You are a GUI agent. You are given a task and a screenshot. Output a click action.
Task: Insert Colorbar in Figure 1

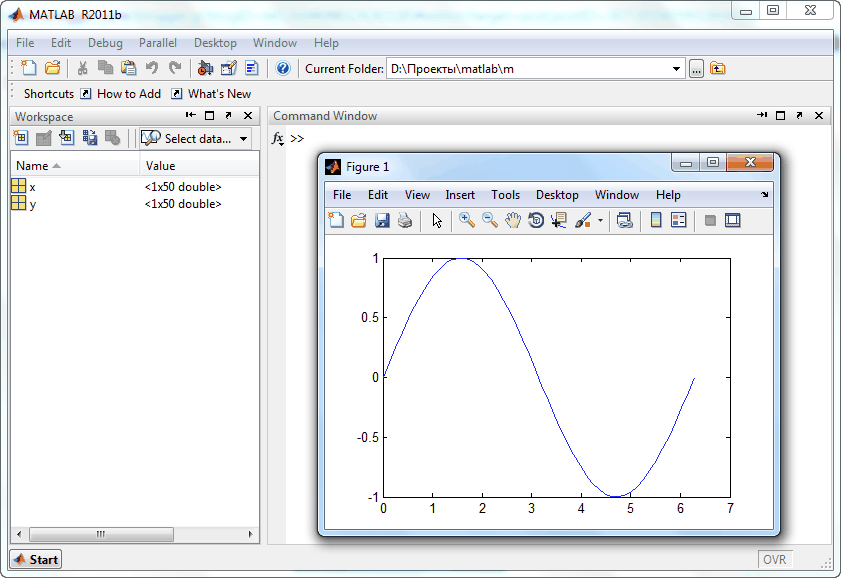click(655, 220)
